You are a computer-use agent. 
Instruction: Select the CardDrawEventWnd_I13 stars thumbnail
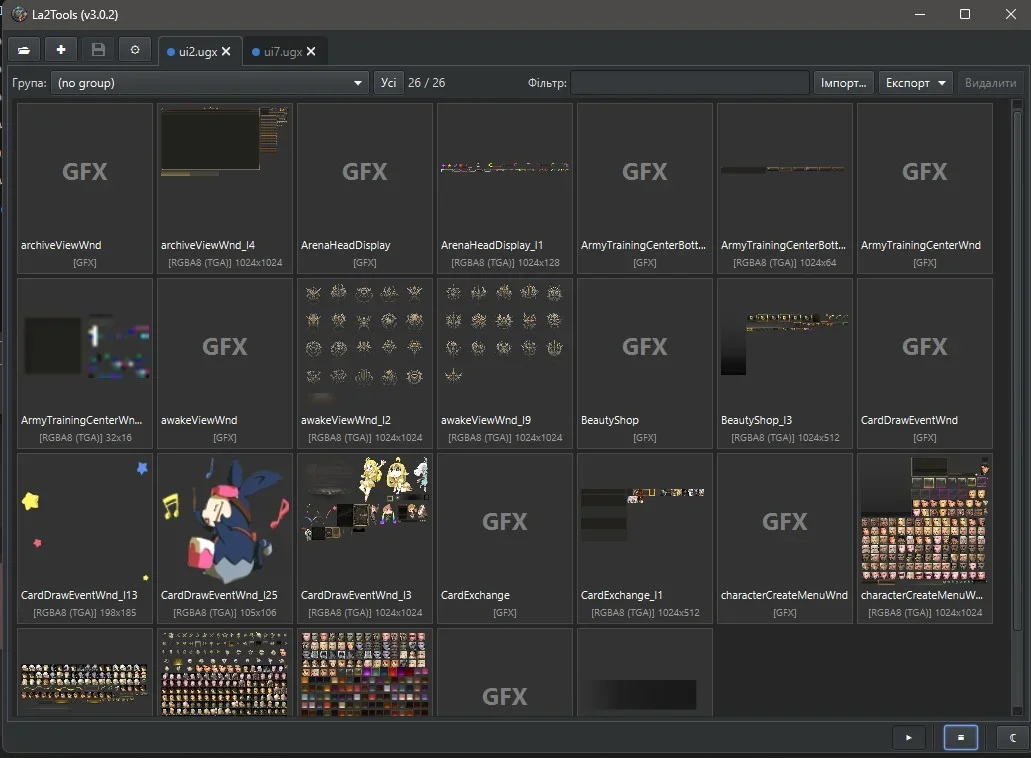pos(85,538)
